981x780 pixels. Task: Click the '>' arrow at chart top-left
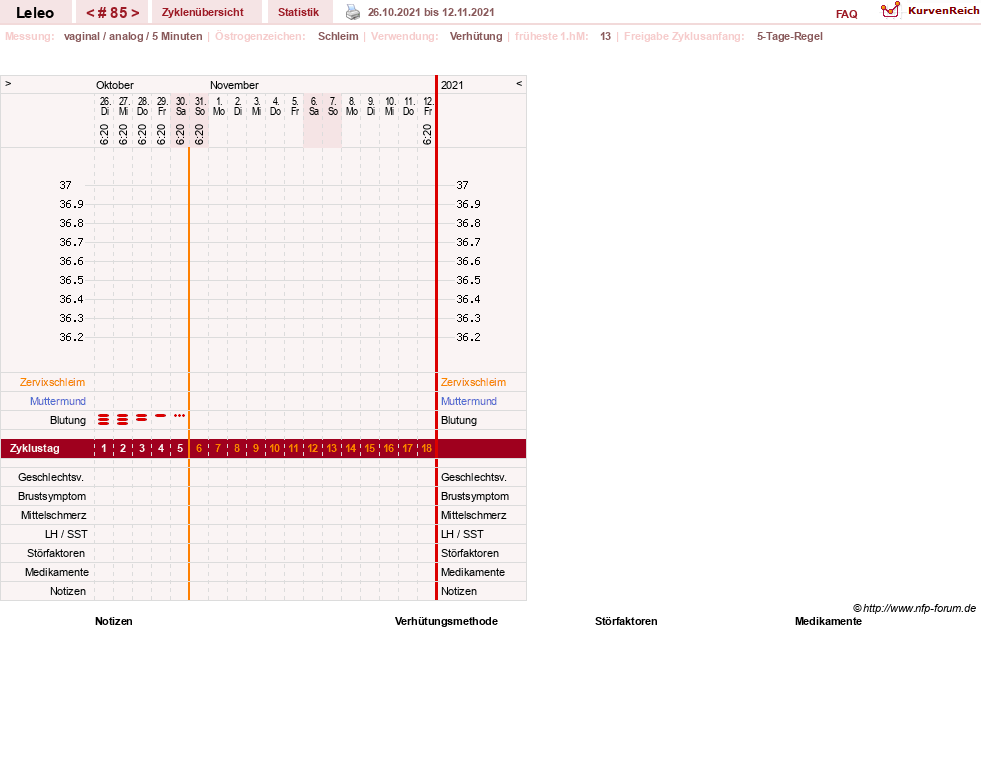click(x=8, y=83)
